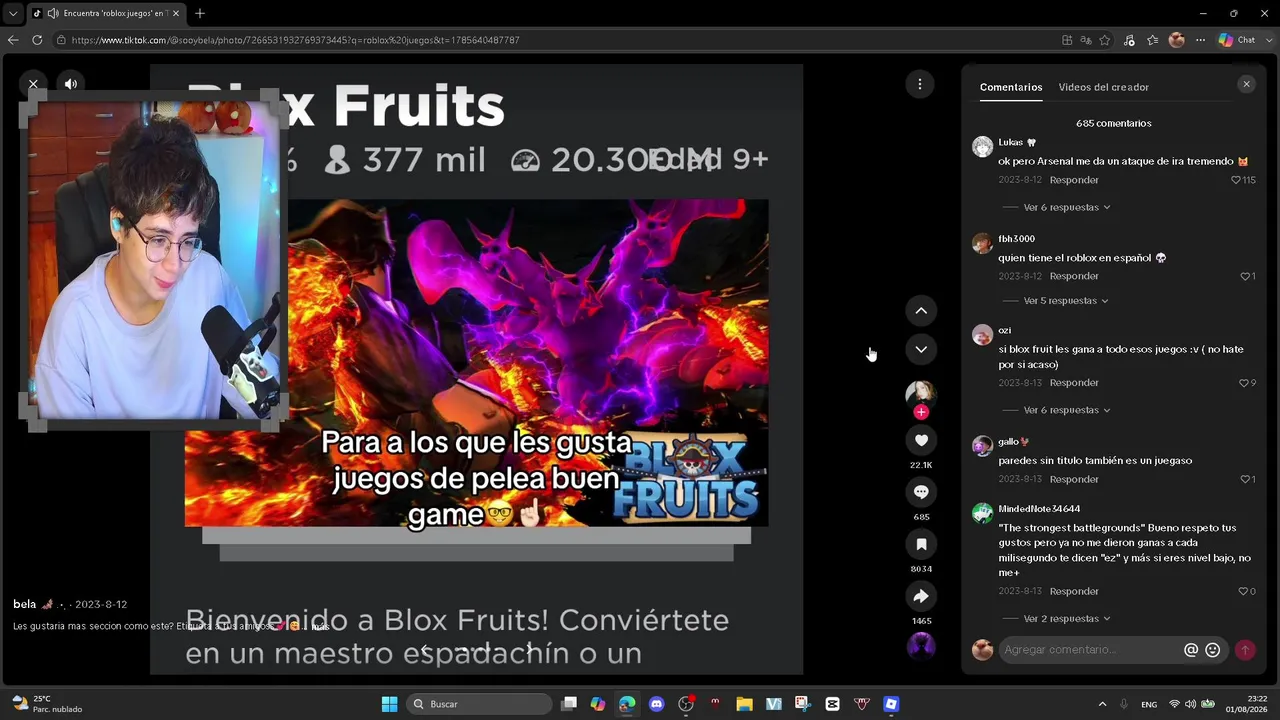Like gallo's comment
Screen dimensions: 1280x720
point(1245,479)
